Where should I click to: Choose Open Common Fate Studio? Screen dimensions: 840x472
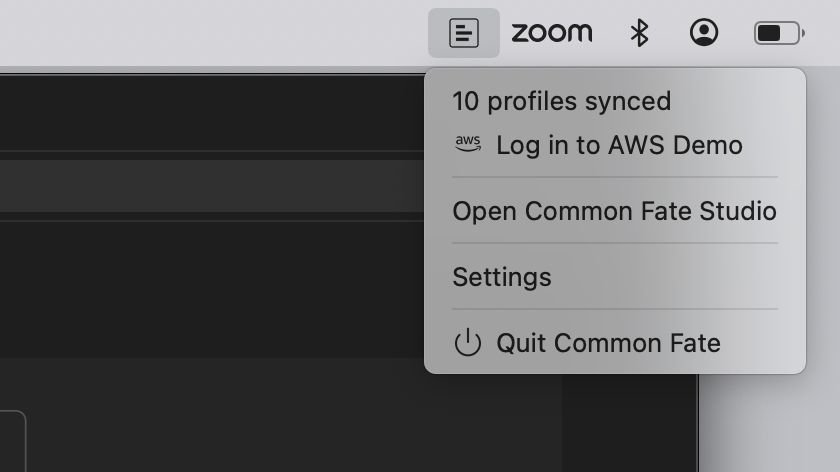(x=614, y=211)
